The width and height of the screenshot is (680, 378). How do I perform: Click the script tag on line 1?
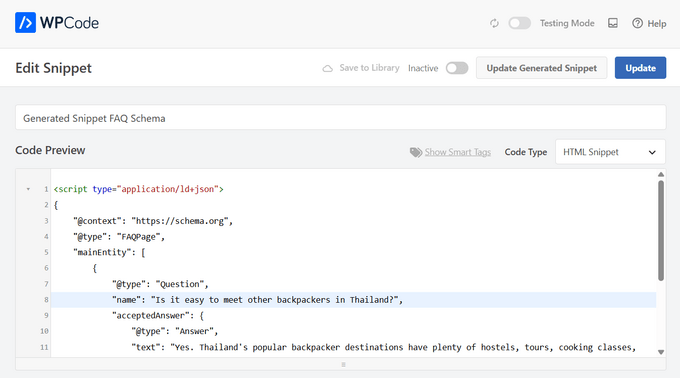[138, 189]
